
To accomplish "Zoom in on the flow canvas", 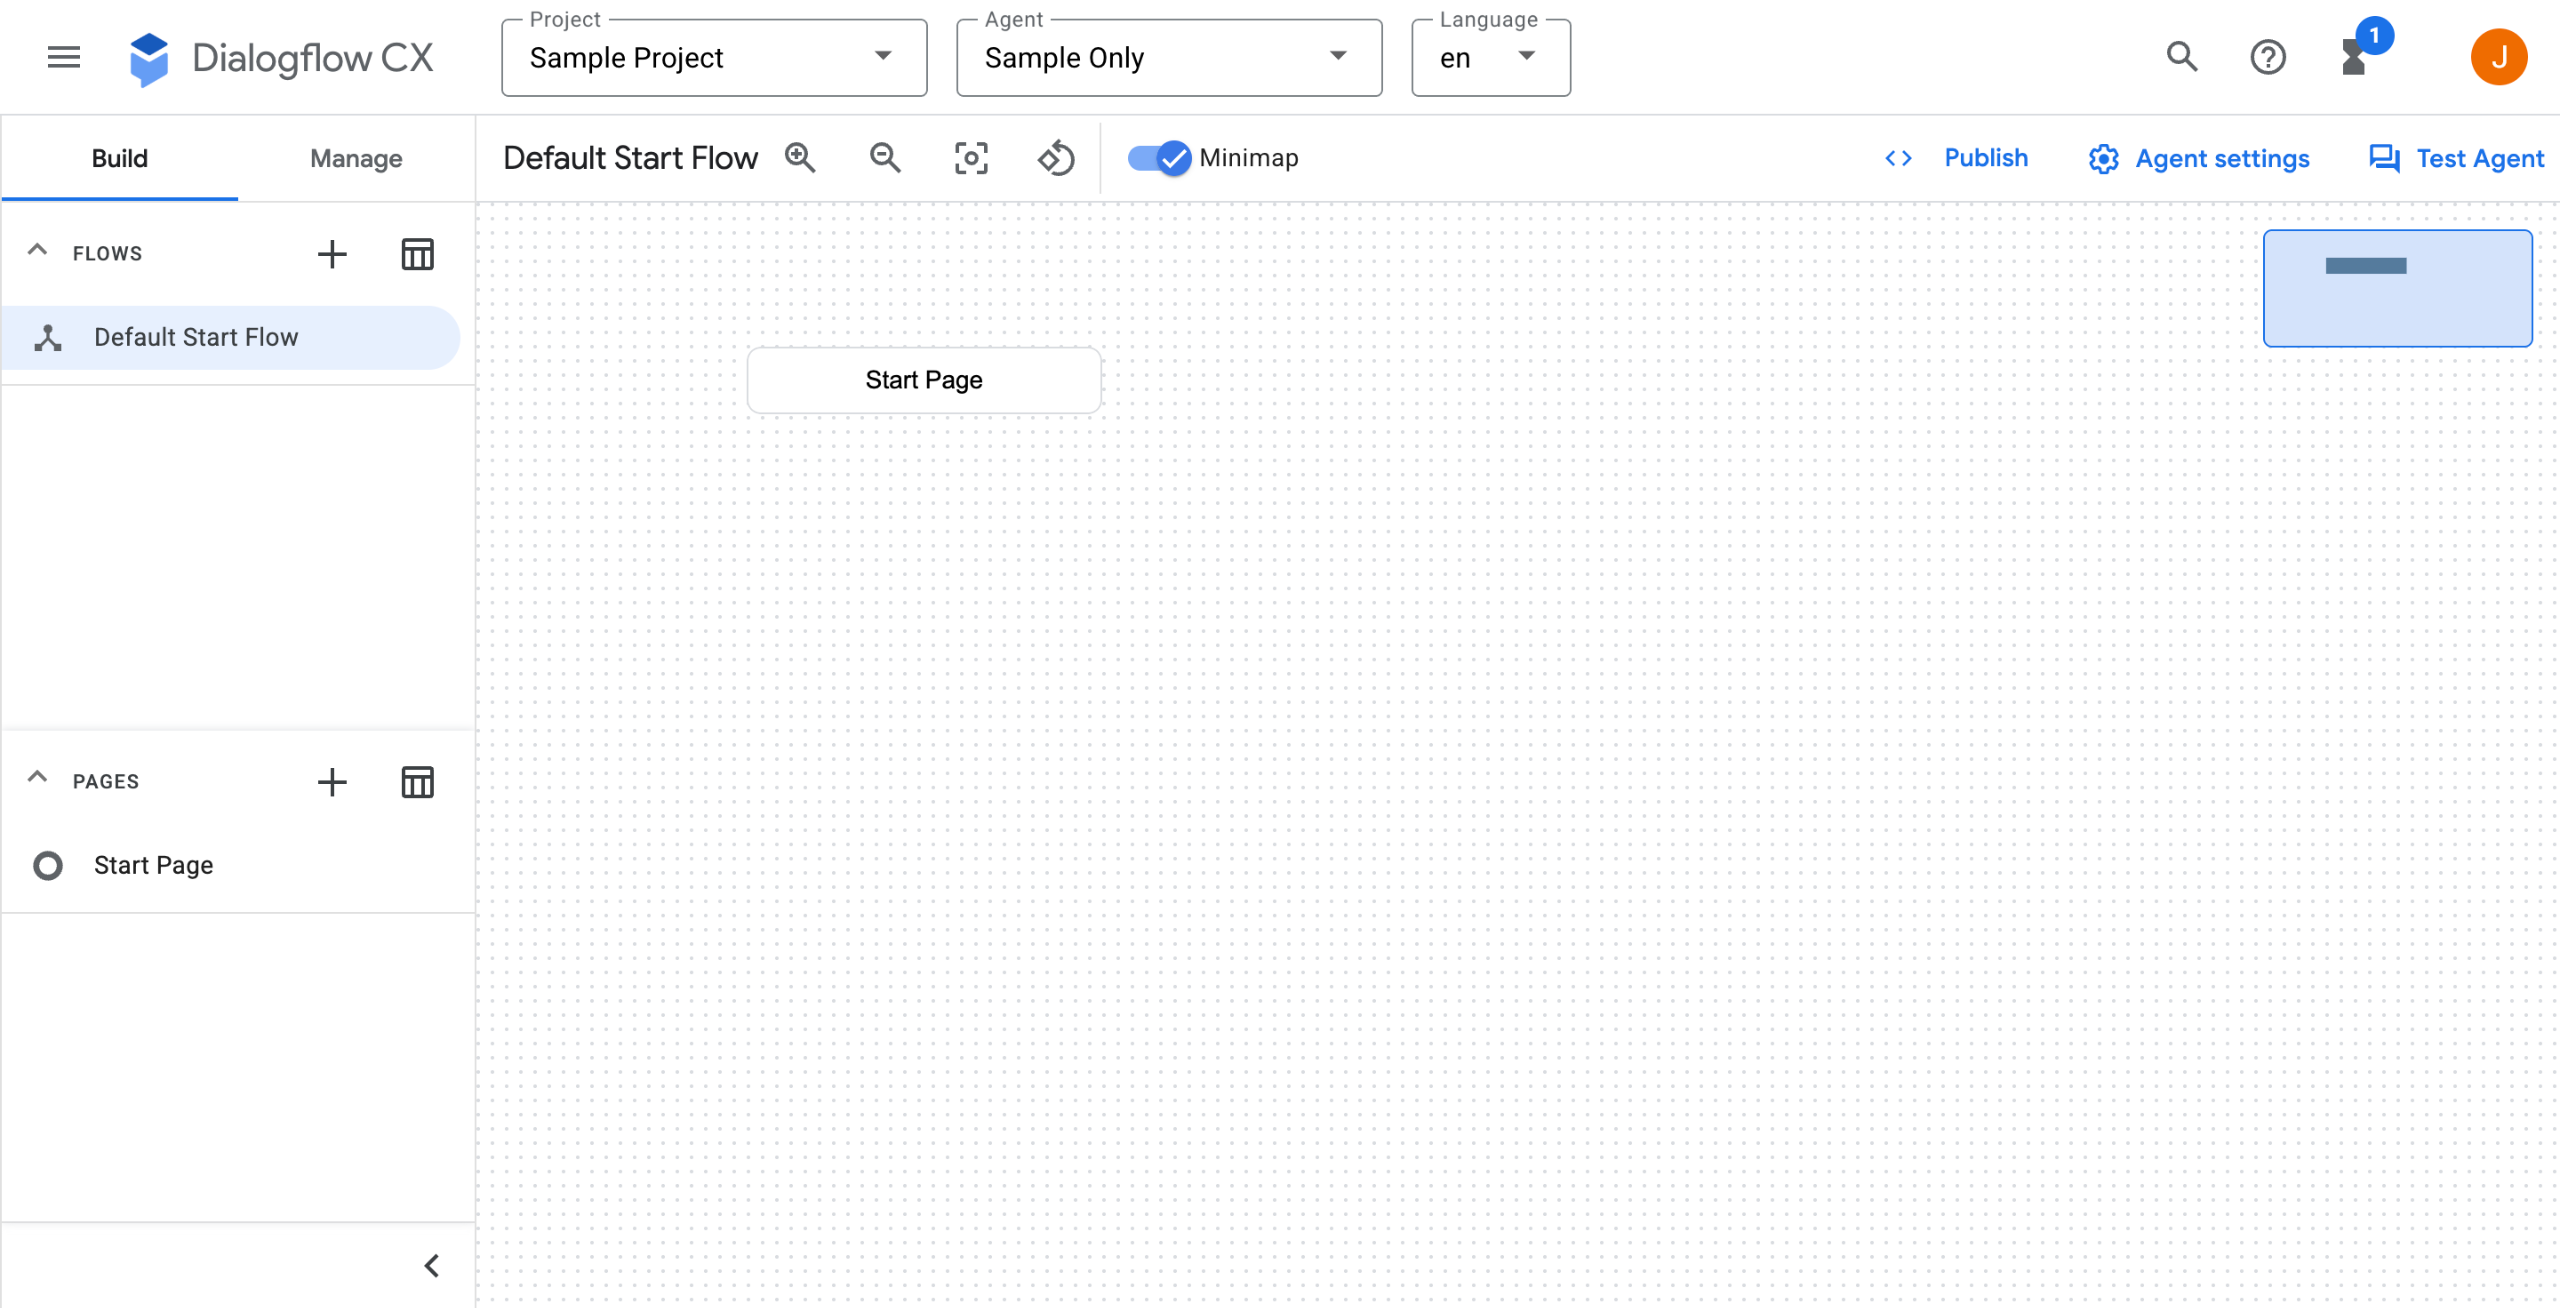I will pyautogui.click(x=800, y=158).
